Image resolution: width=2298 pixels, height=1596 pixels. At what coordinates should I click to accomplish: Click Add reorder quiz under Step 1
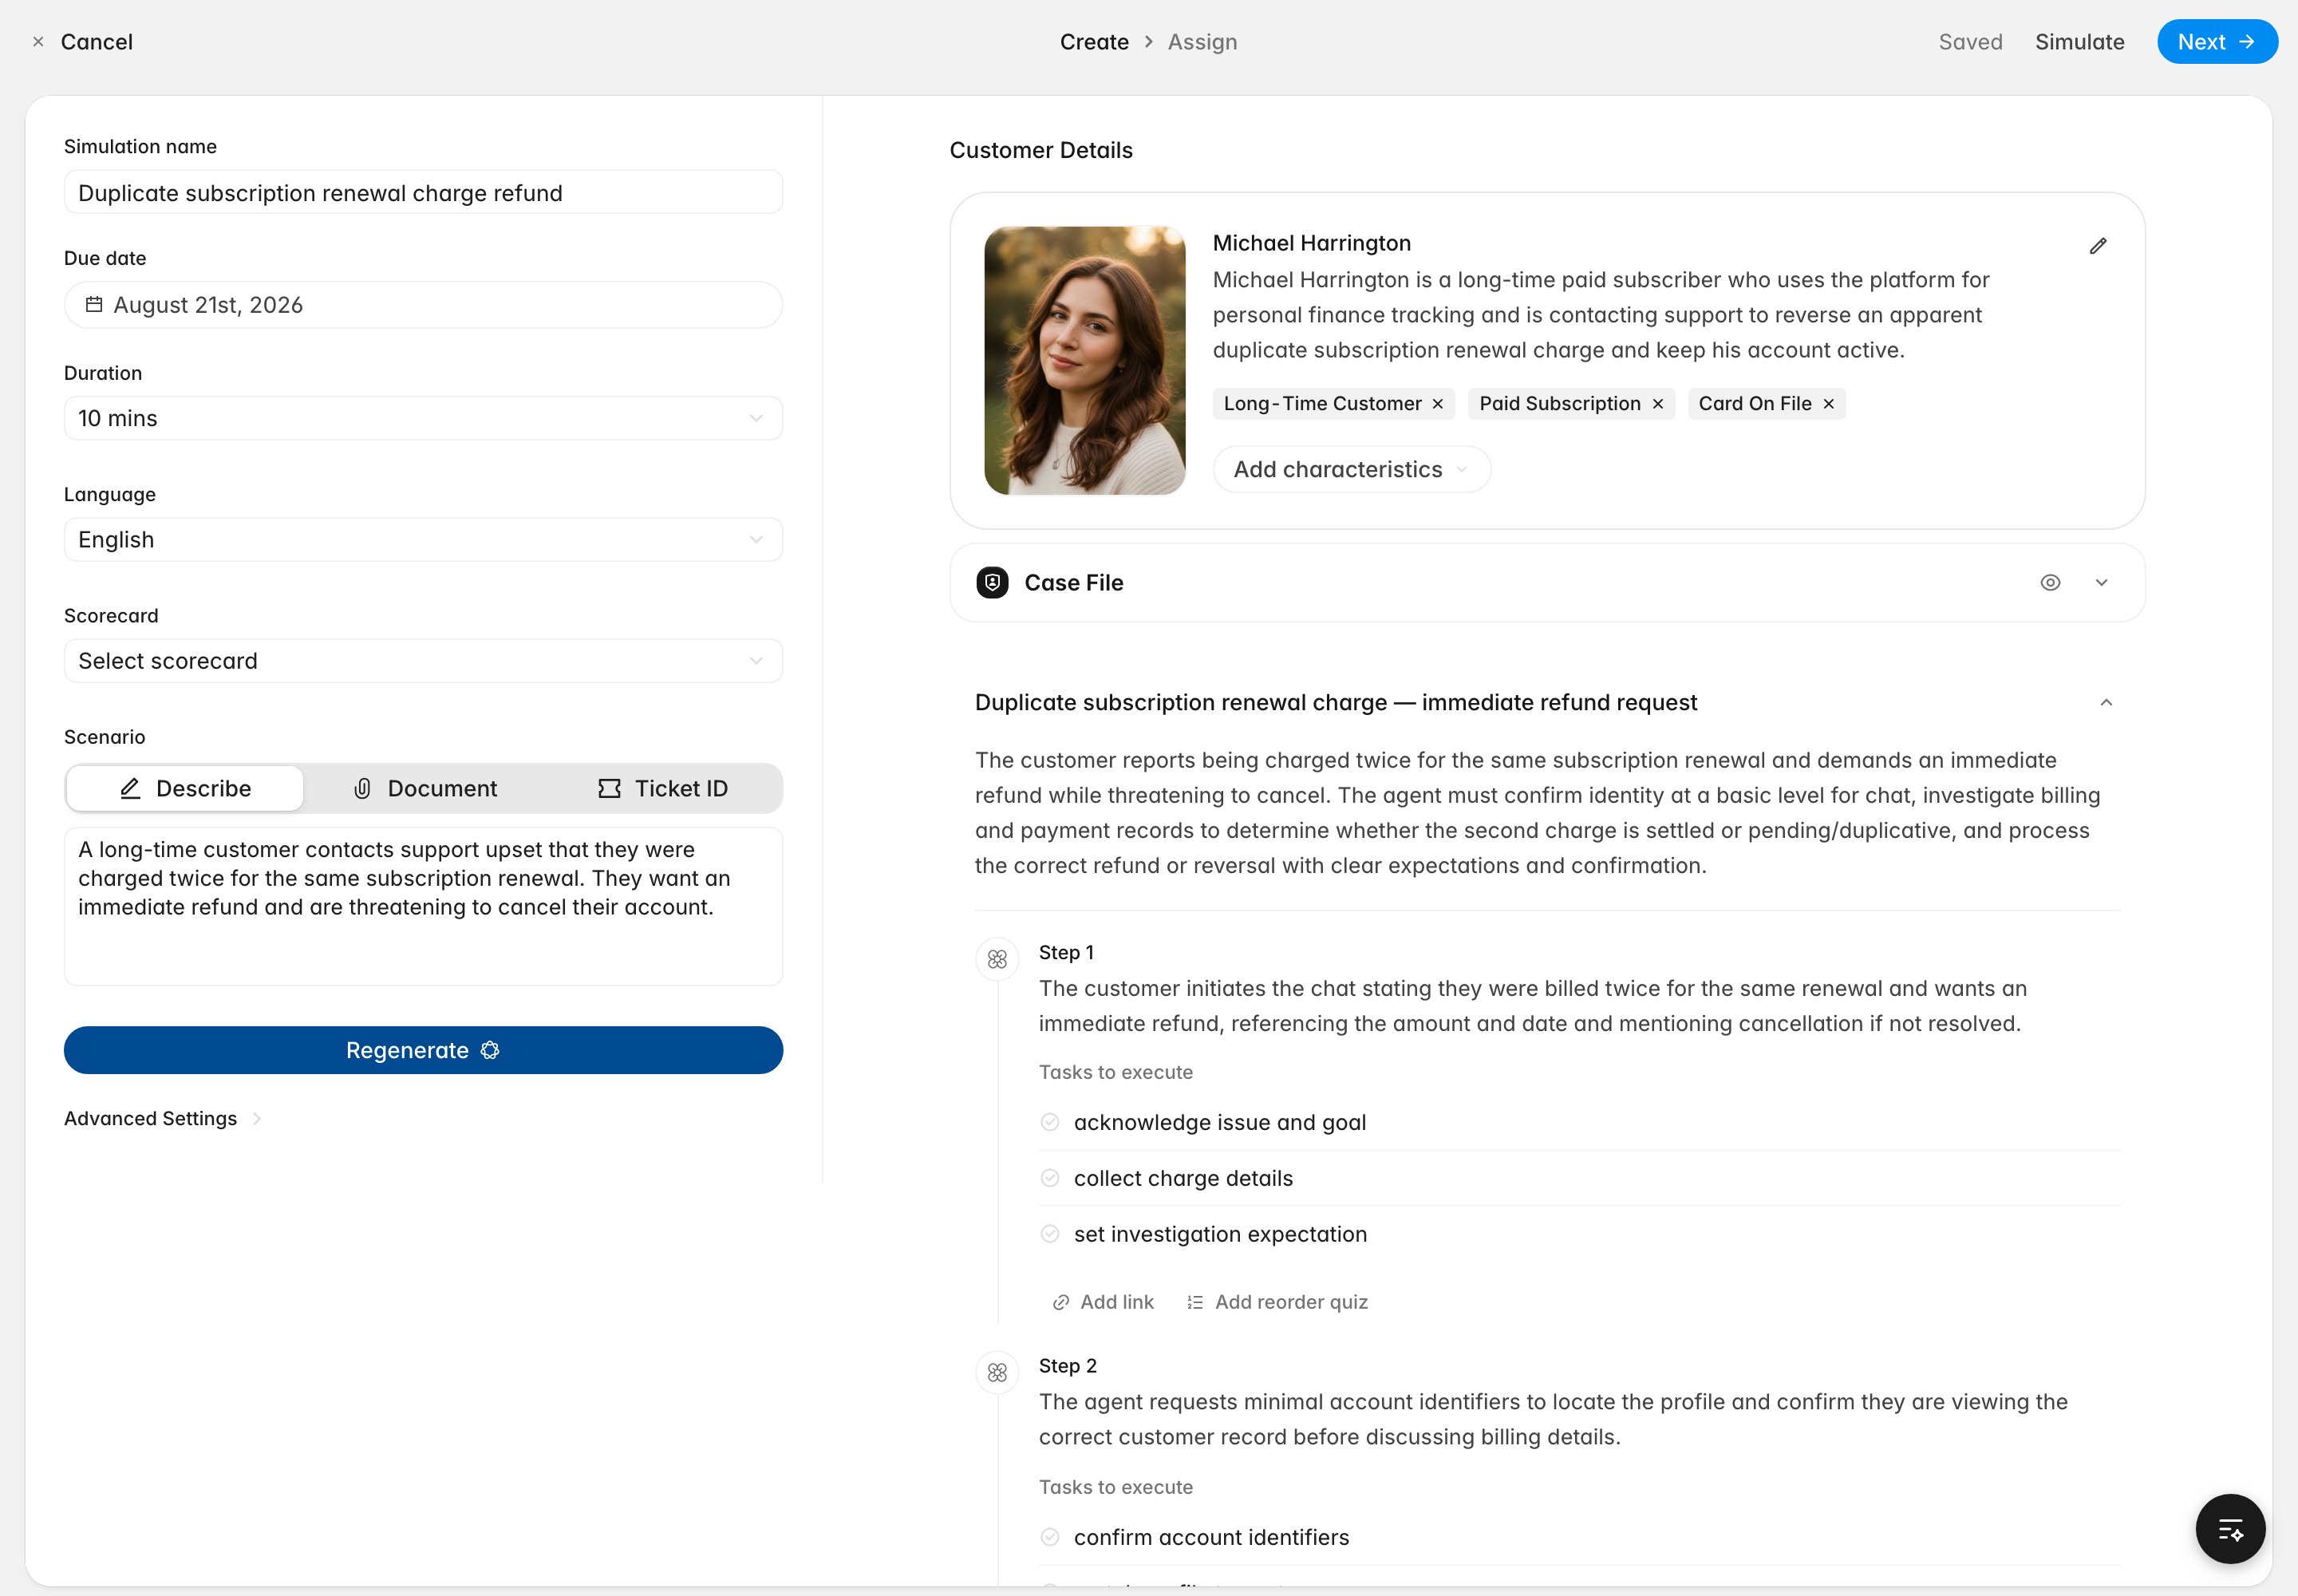point(1277,1302)
